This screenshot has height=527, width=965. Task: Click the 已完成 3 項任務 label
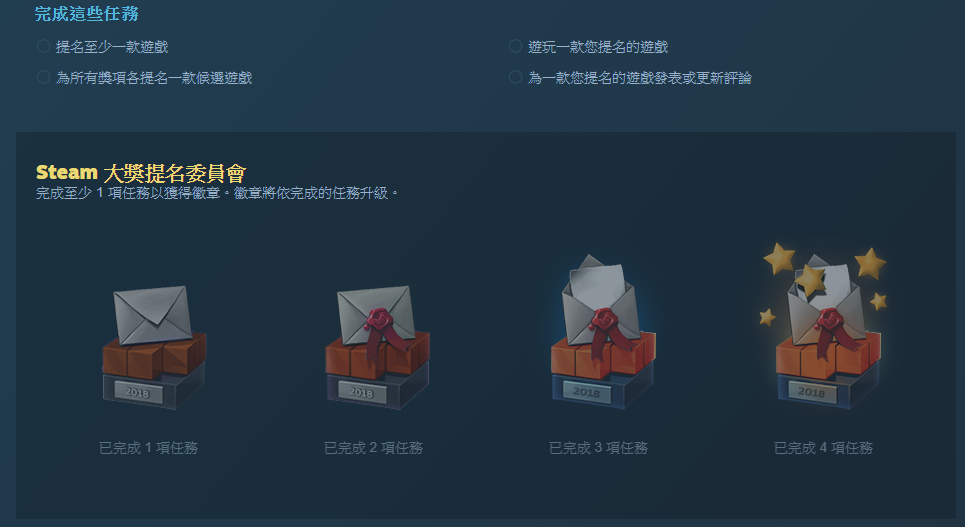(598, 448)
